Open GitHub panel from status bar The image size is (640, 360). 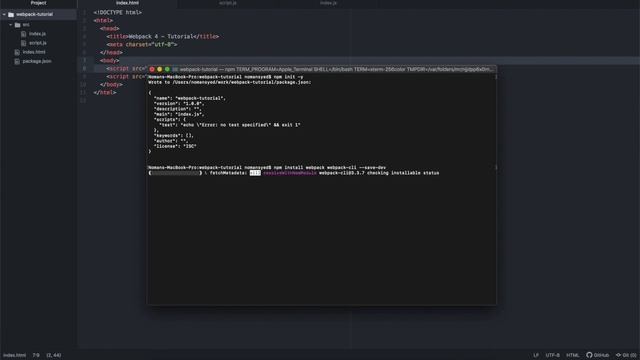click(x=598, y=355)
